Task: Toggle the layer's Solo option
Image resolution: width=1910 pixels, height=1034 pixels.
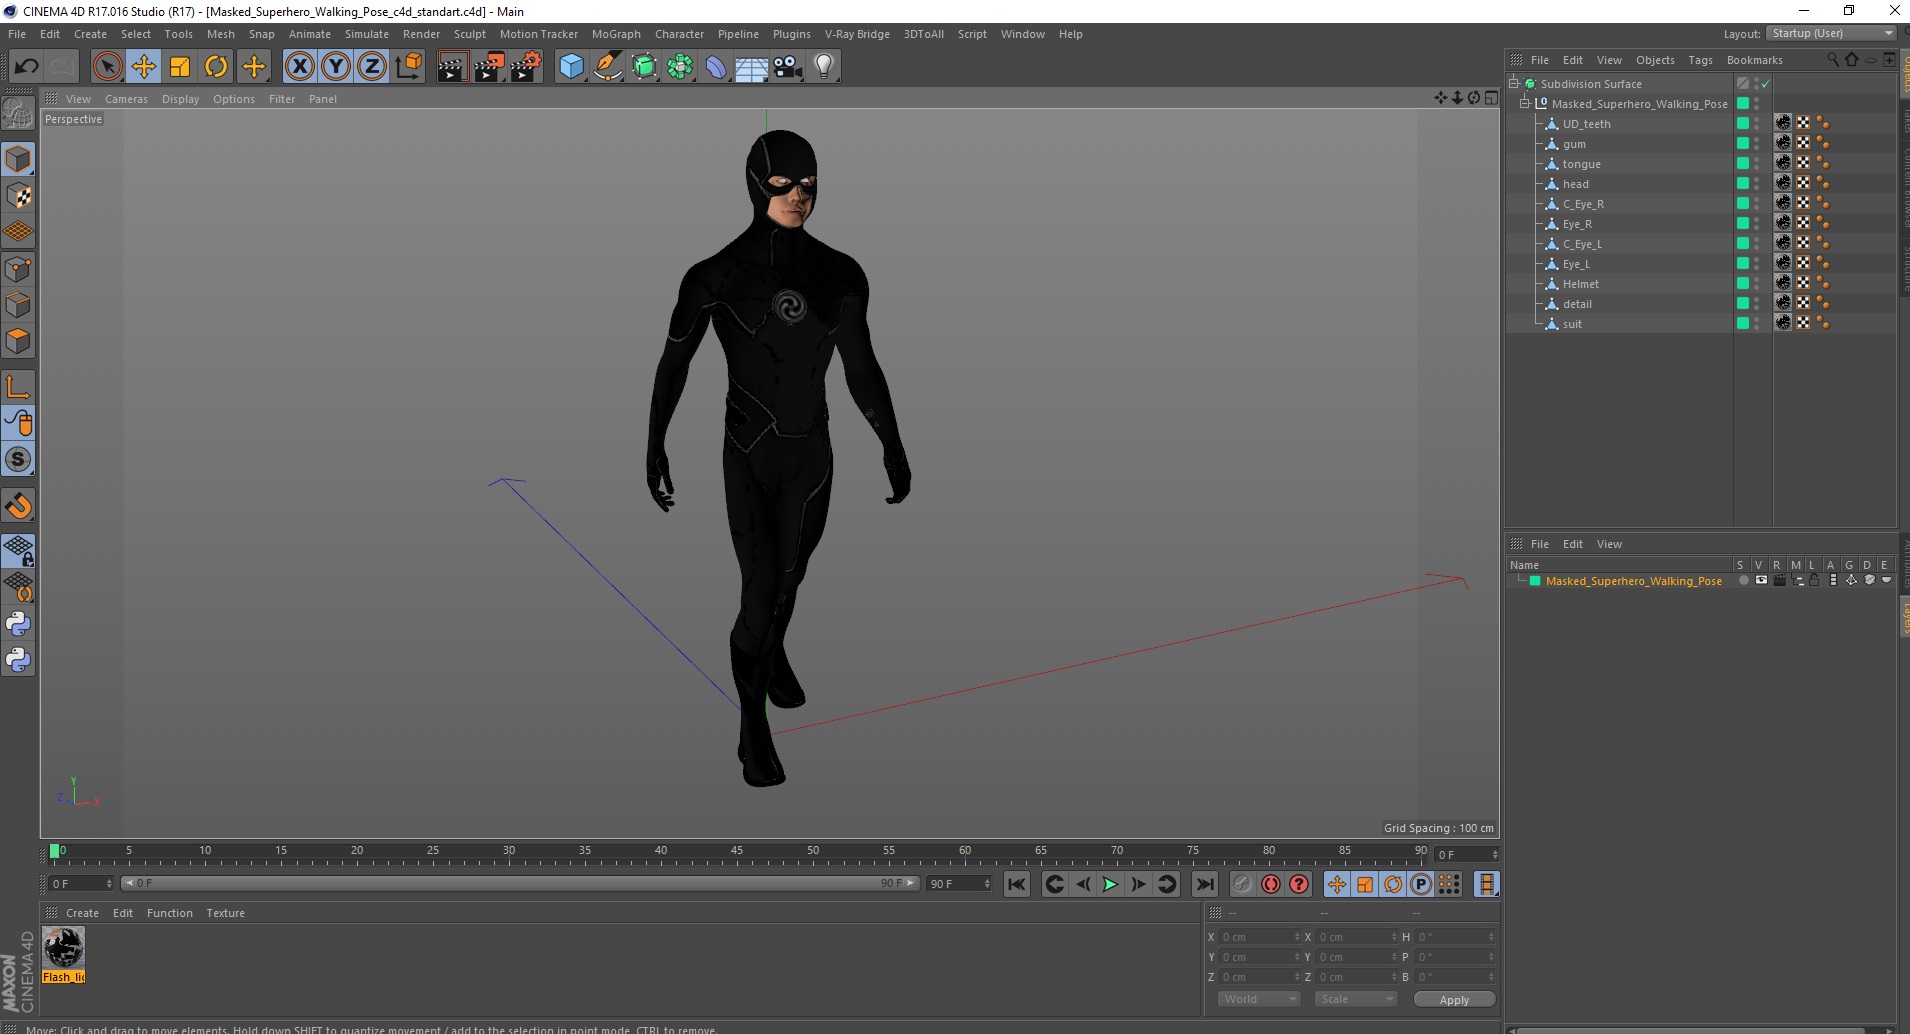Action: point(1743,580)
